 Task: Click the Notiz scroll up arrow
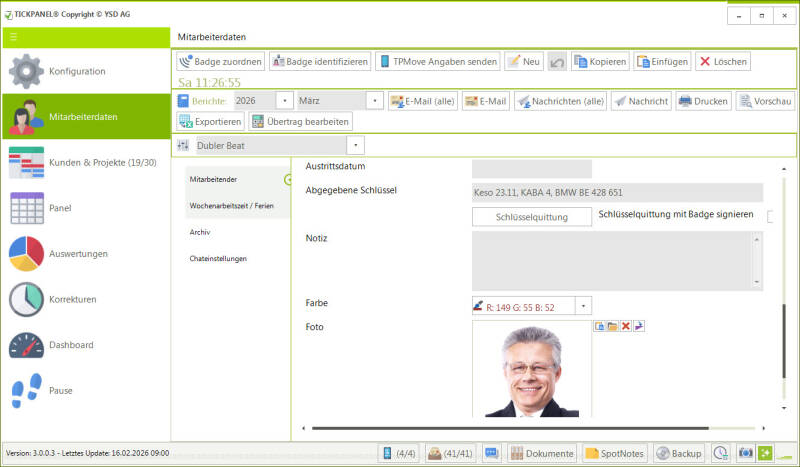757,239
